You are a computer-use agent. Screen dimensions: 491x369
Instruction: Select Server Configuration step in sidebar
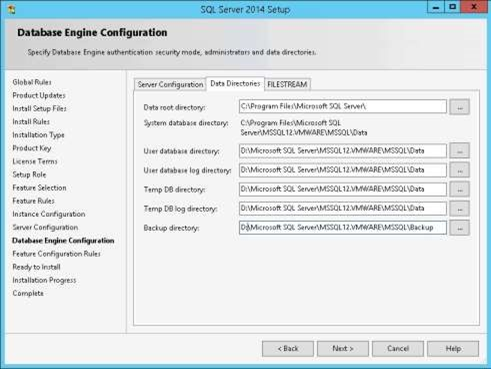[45, 227]
